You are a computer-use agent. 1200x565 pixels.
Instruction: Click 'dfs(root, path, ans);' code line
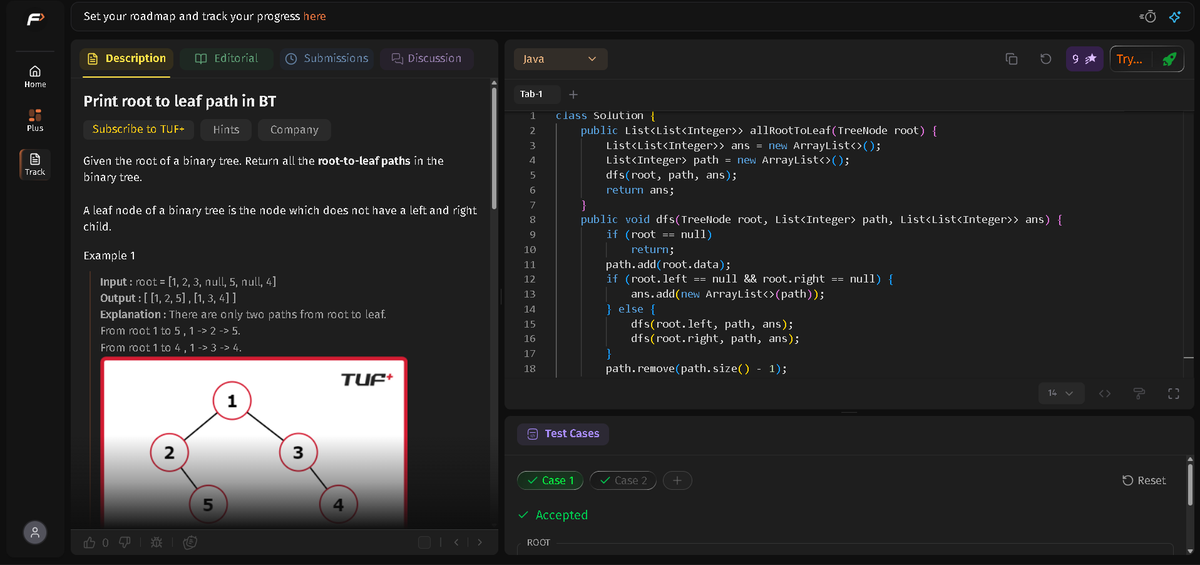coord(671,175)
